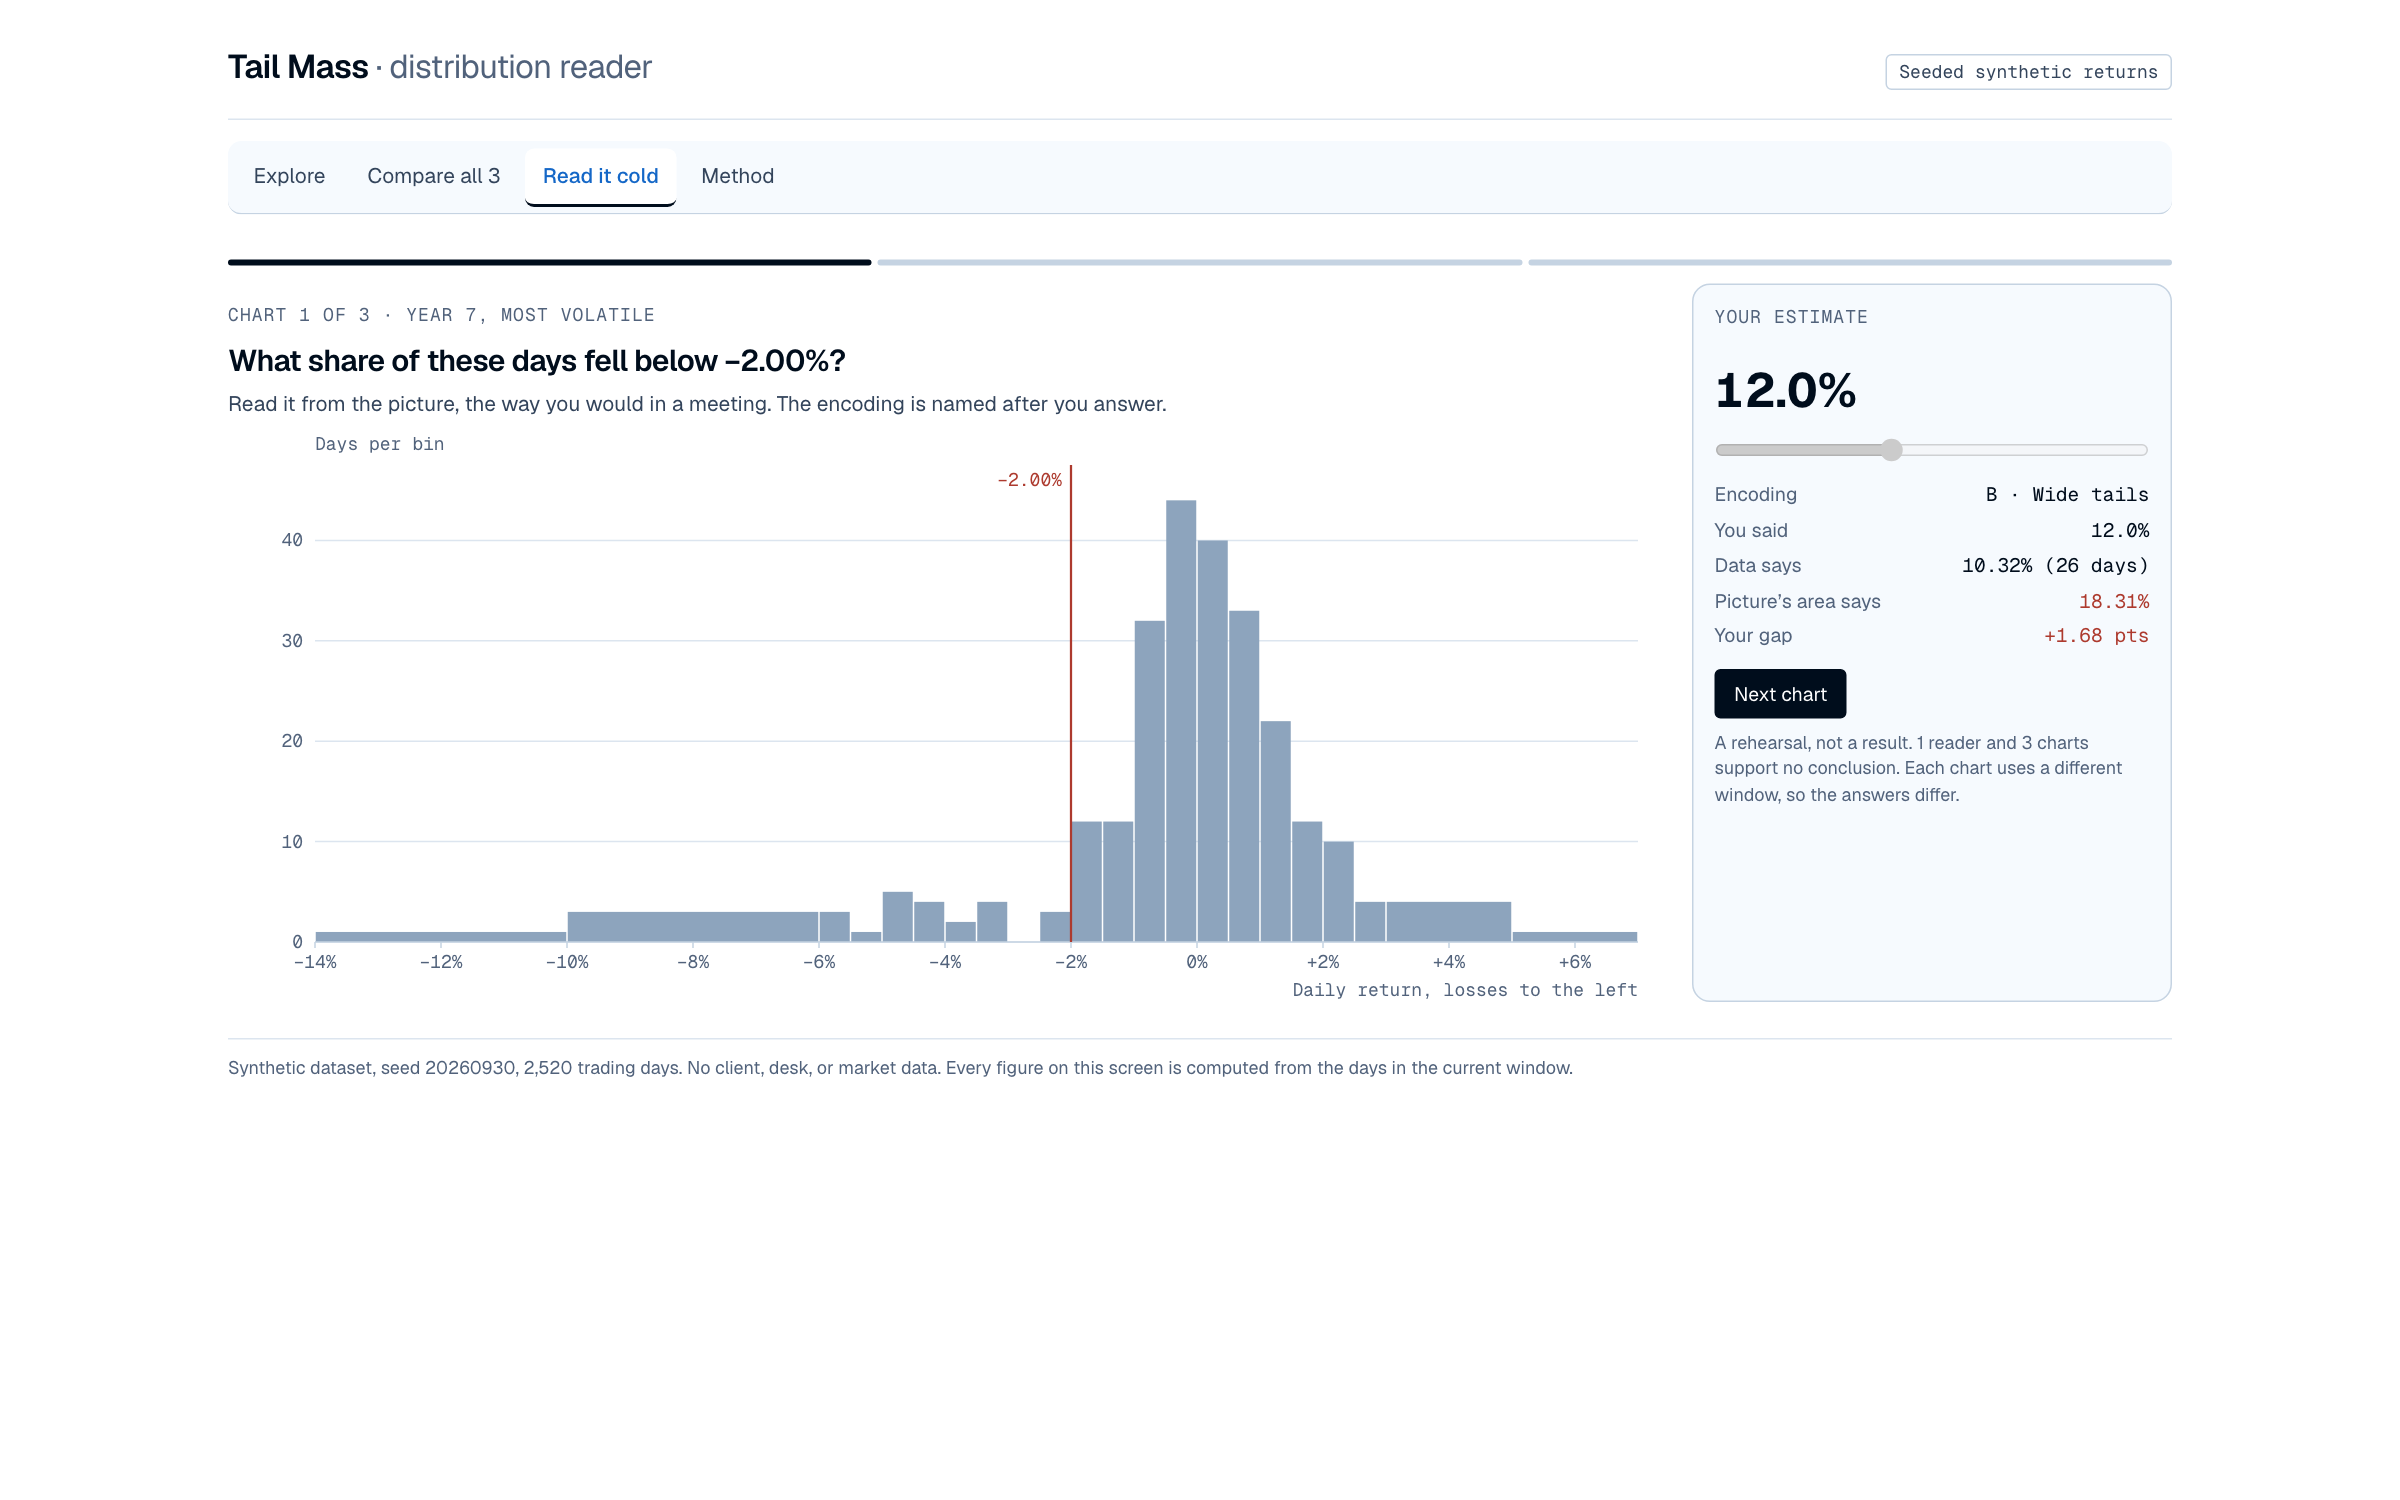Click the Seeded synthetic returns badge
Image resolution: width=2400 pixels, height=1500 pixels.
point(2028,72)
